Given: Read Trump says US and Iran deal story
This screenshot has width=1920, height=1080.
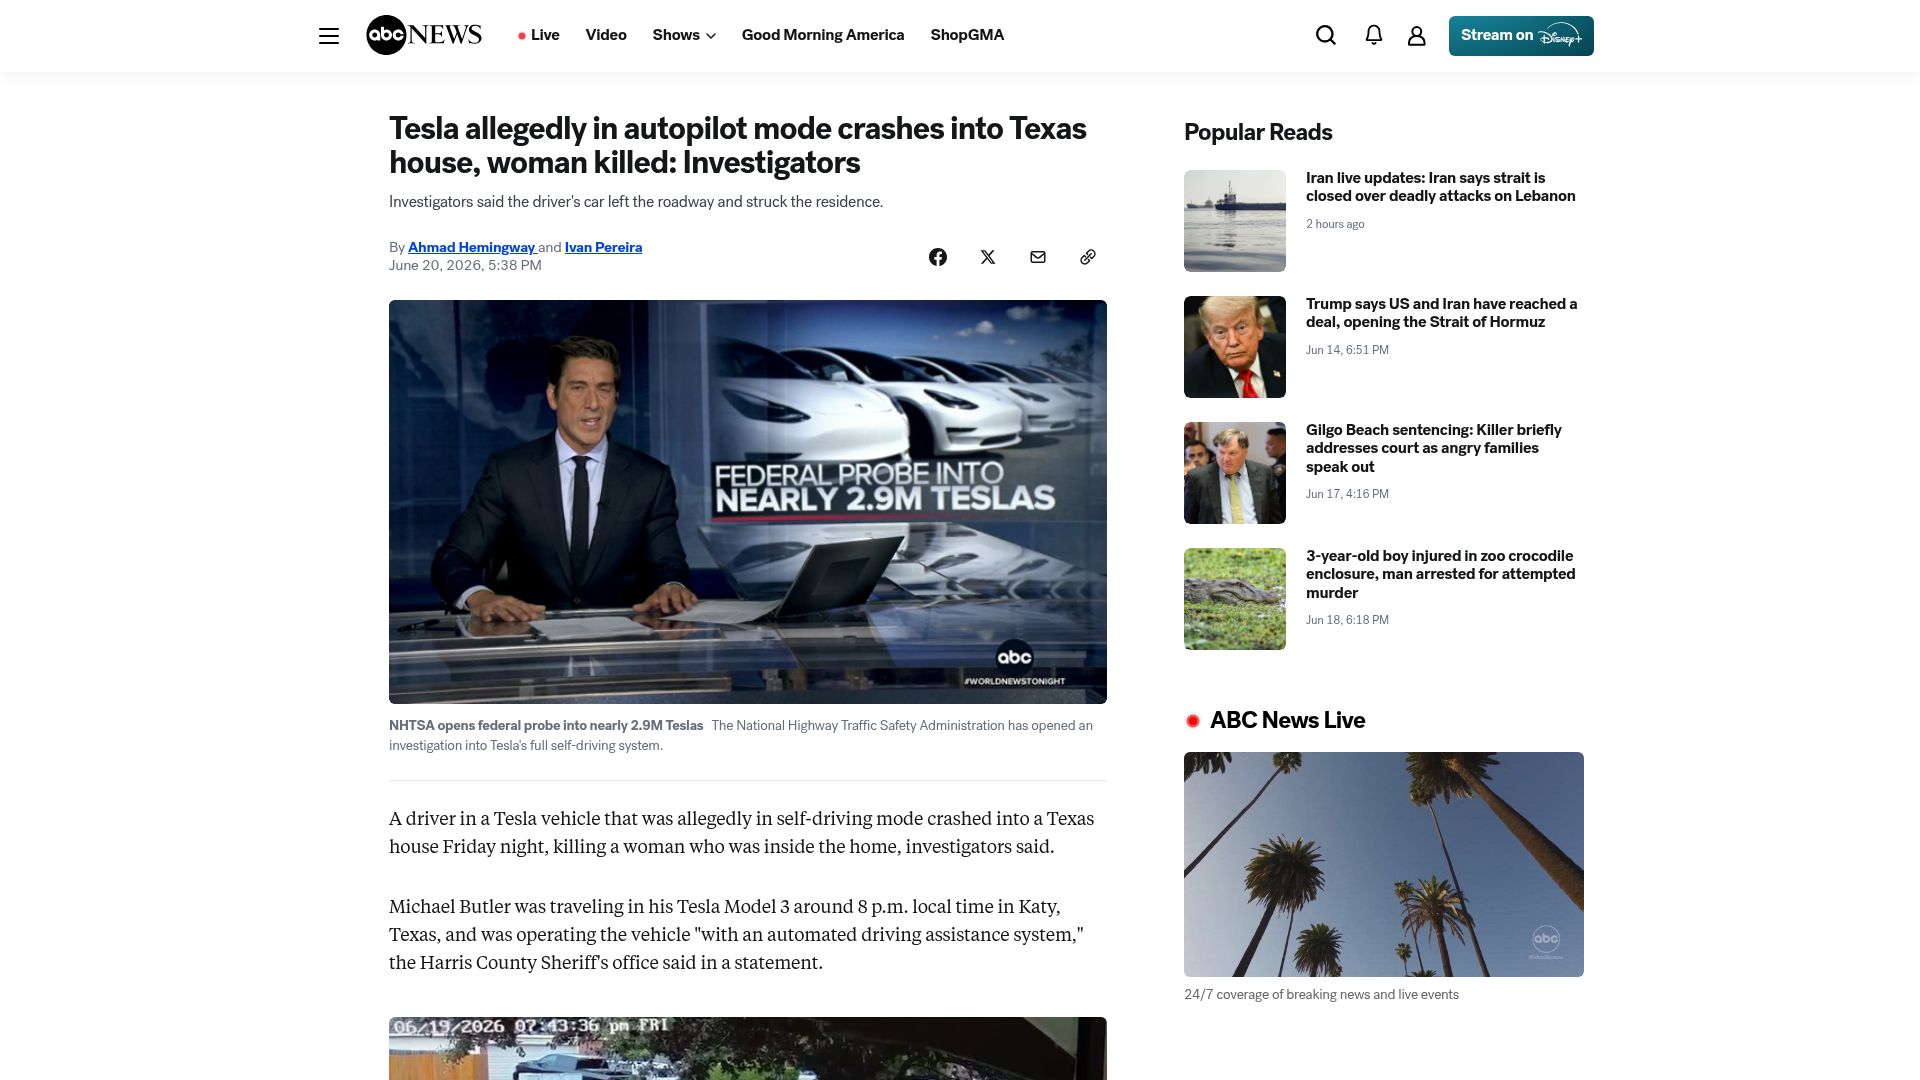Looking at the screenshot, I should [1442, 313].
